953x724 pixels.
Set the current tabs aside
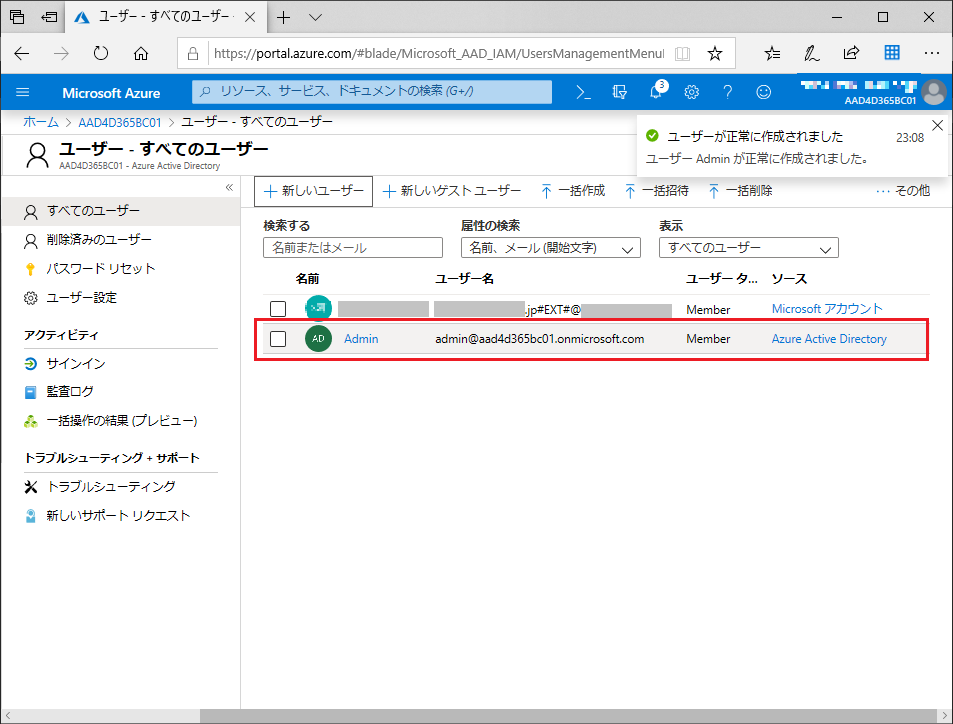49,17
